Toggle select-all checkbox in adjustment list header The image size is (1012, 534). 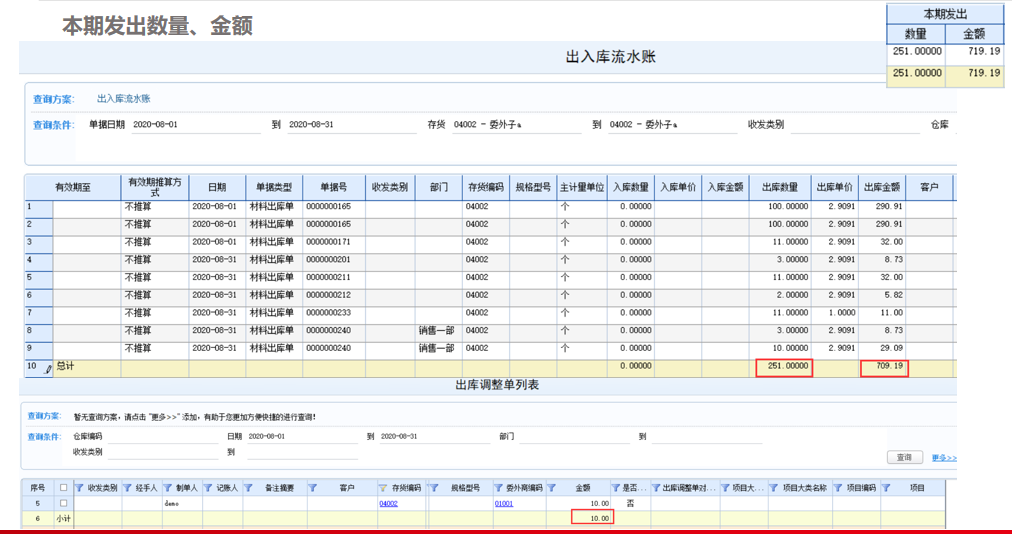[x=63, y=488]
